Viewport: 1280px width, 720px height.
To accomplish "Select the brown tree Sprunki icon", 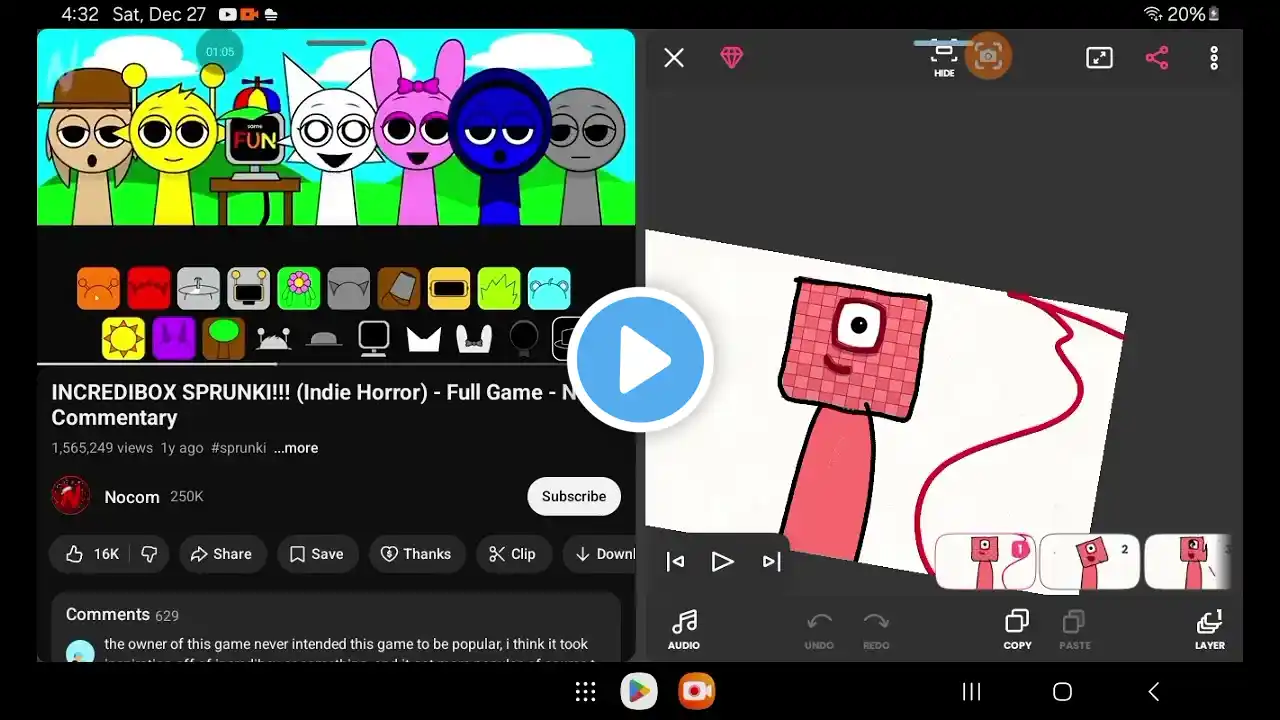I will 223,339.
